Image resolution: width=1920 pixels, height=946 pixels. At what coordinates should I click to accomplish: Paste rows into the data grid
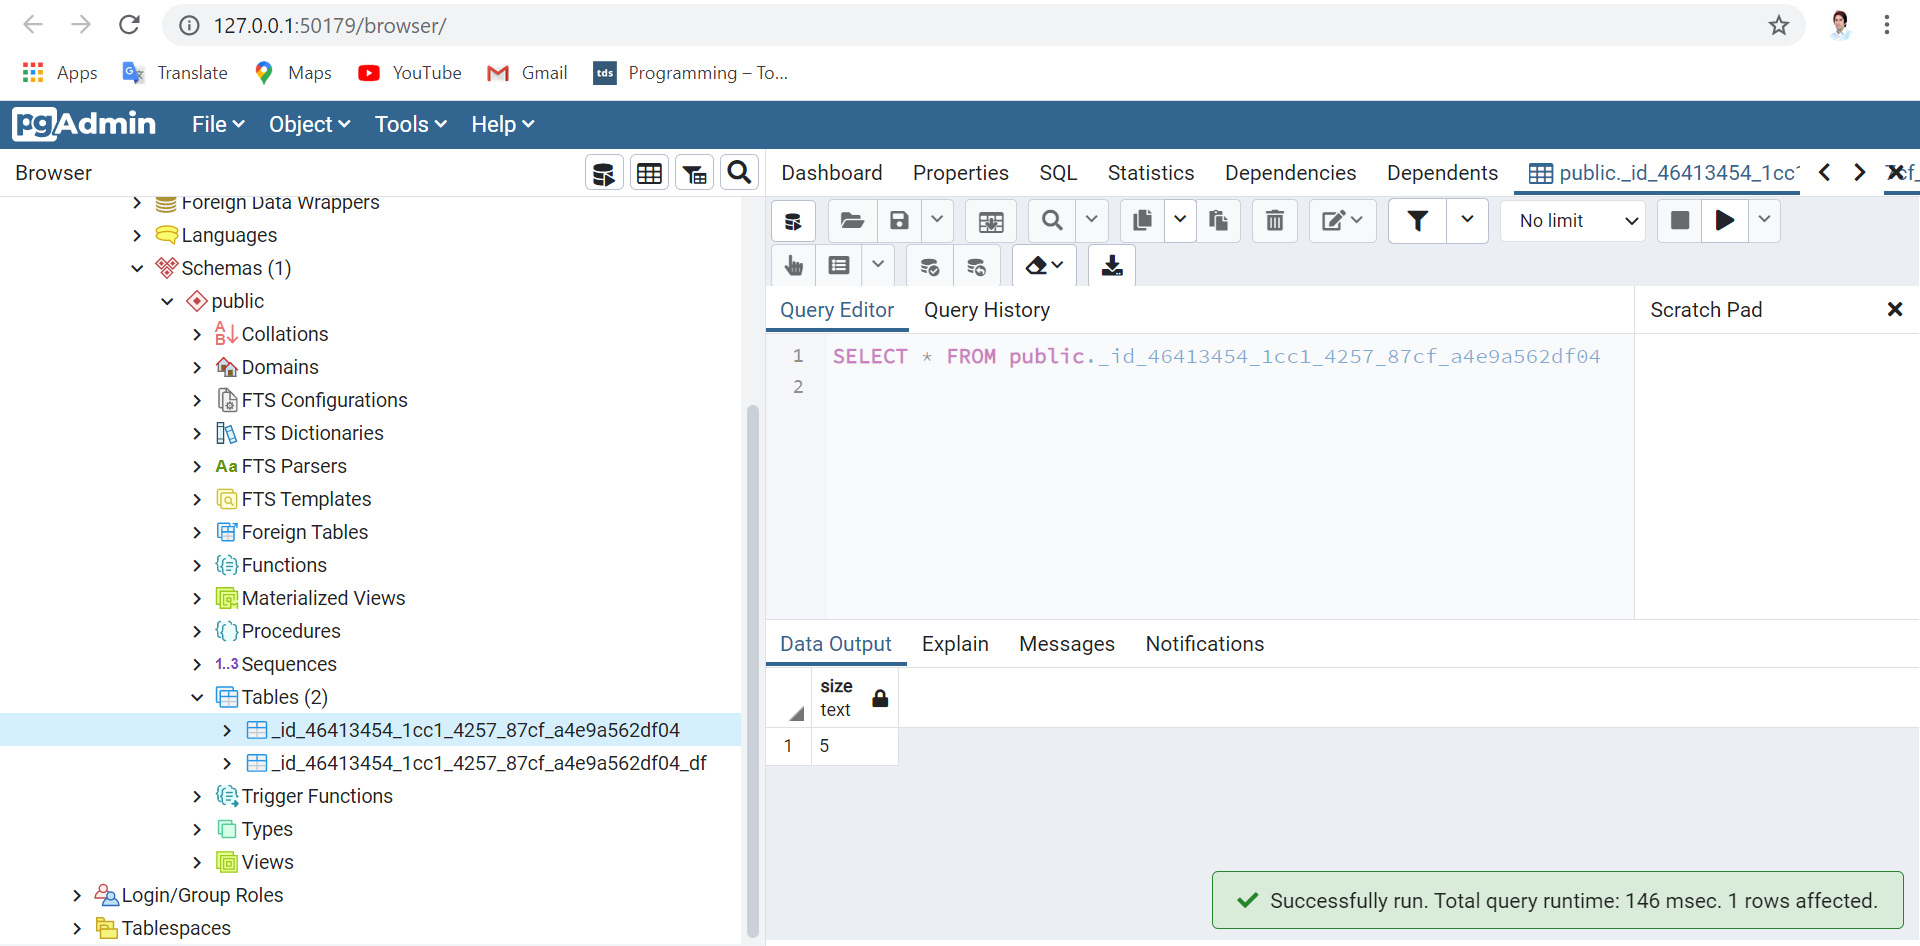coord(1218,220)
